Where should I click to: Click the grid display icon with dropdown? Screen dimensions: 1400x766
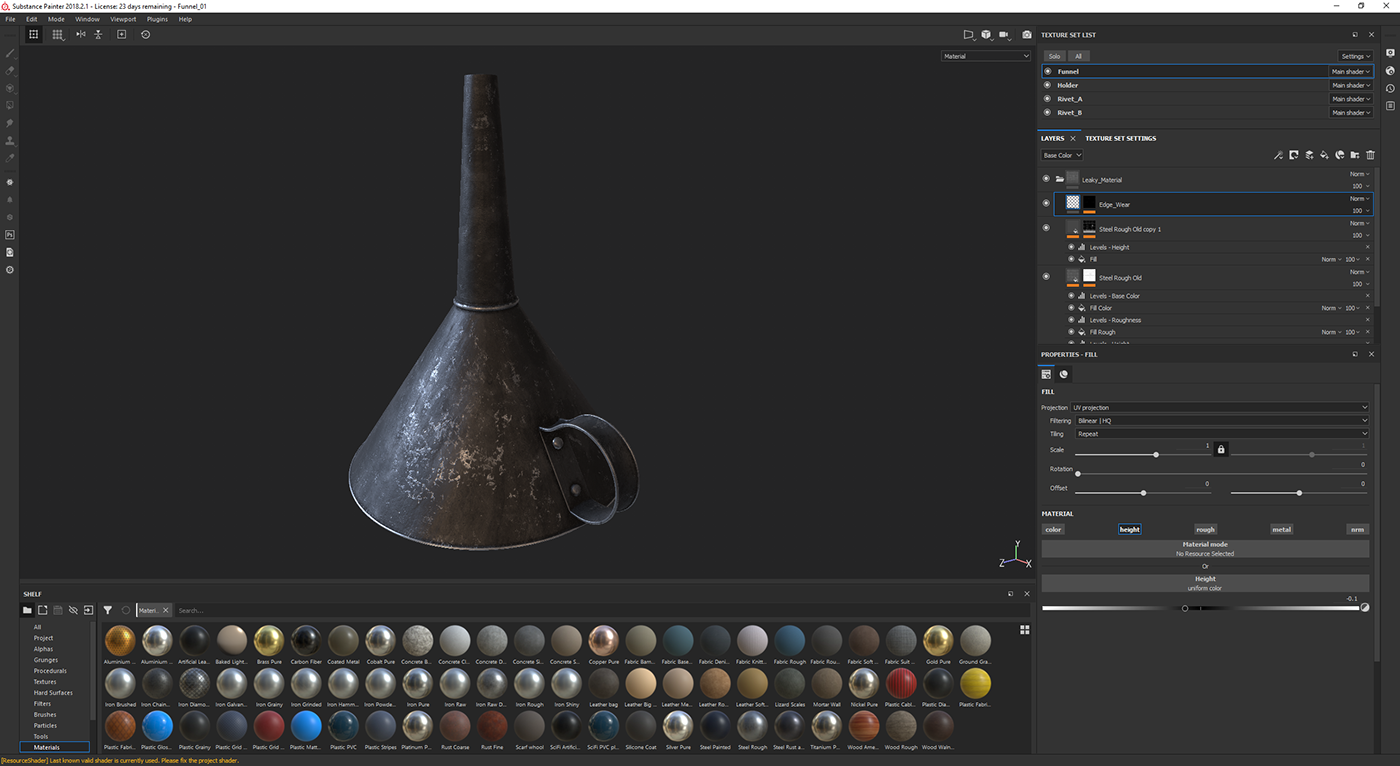coord(59,34)
